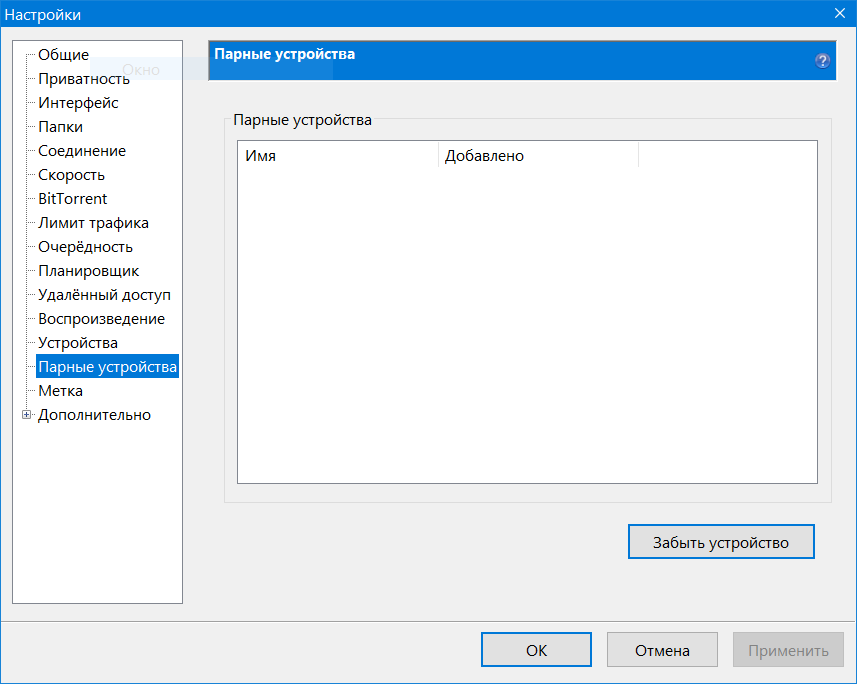Image resolution: width=857 pixels, height=684 pixels.
Task: Expand the Дополнительно tree node
Action: pyautogui.click(x=27, y=415)
